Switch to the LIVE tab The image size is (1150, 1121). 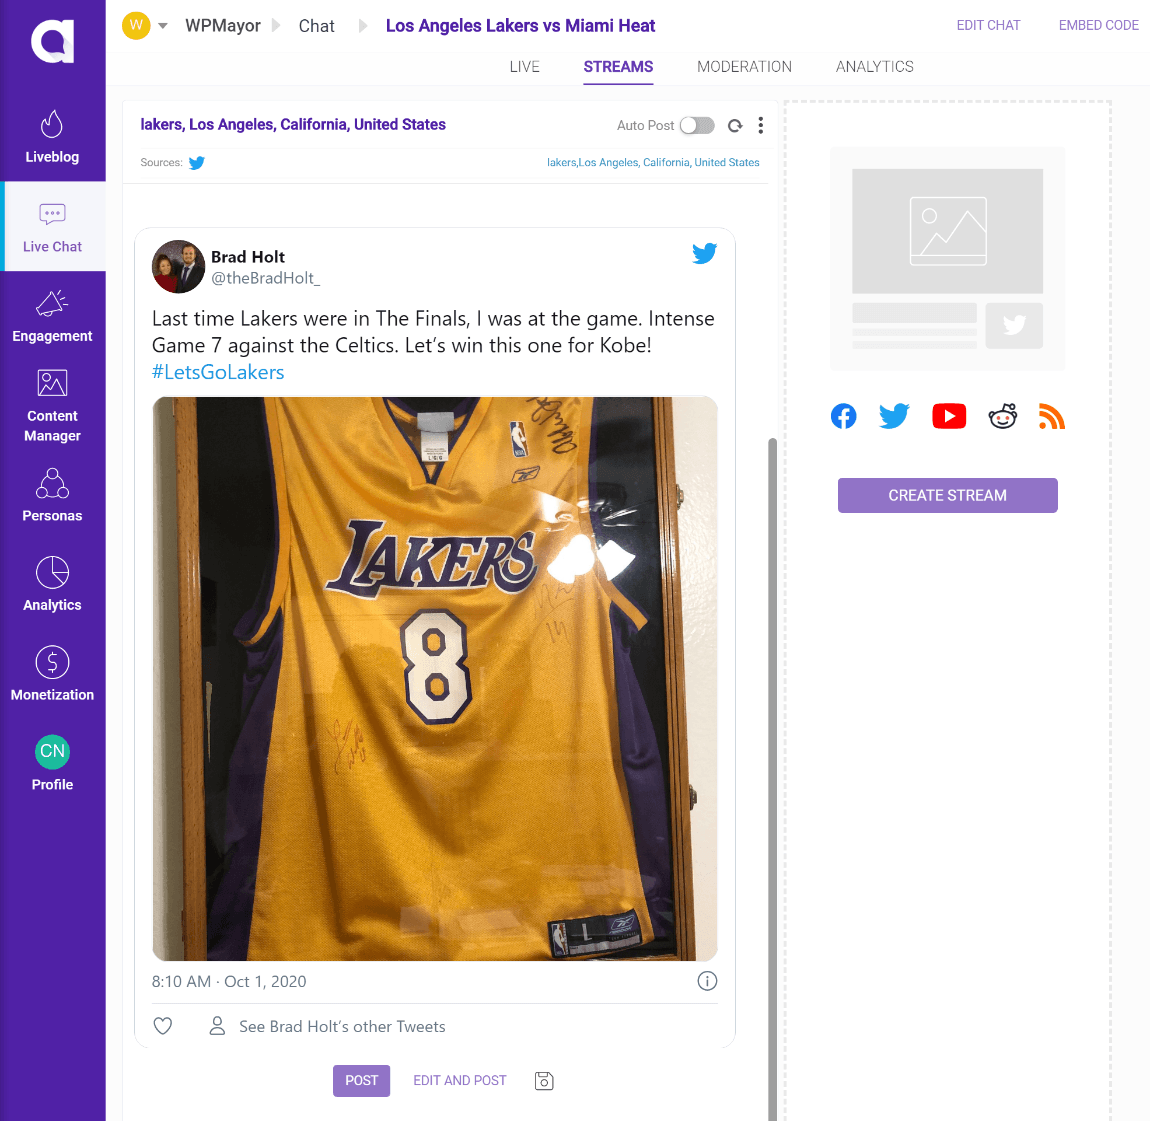pyautogui.click(x=524, y=67)
